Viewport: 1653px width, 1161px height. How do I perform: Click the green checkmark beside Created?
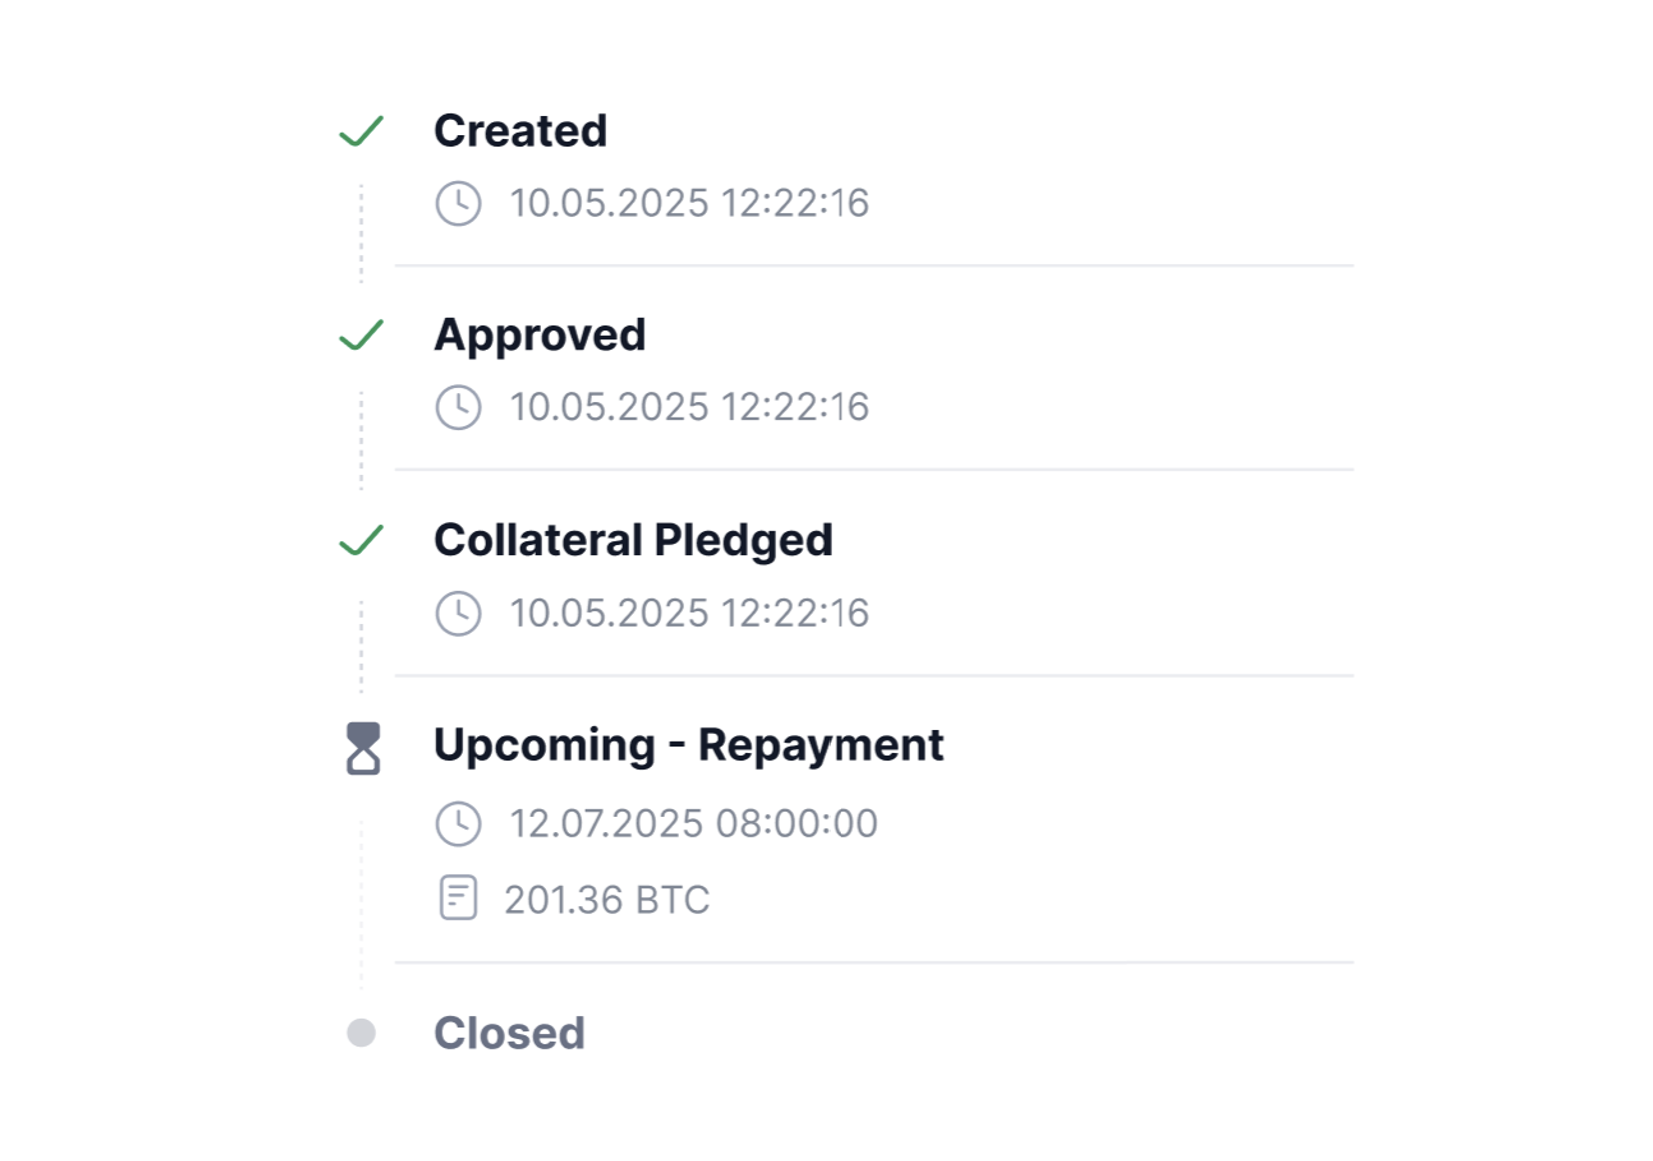[361, 131]
